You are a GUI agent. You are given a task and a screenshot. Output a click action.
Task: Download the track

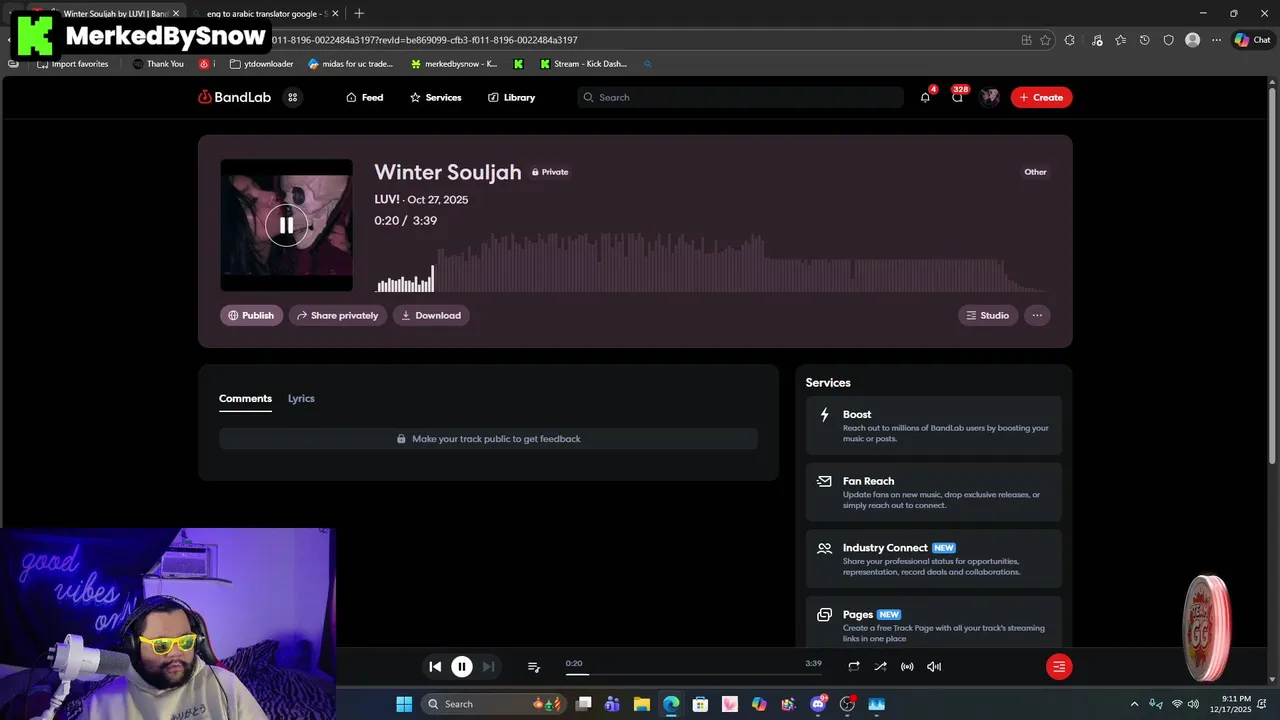[x=431, y=315]
